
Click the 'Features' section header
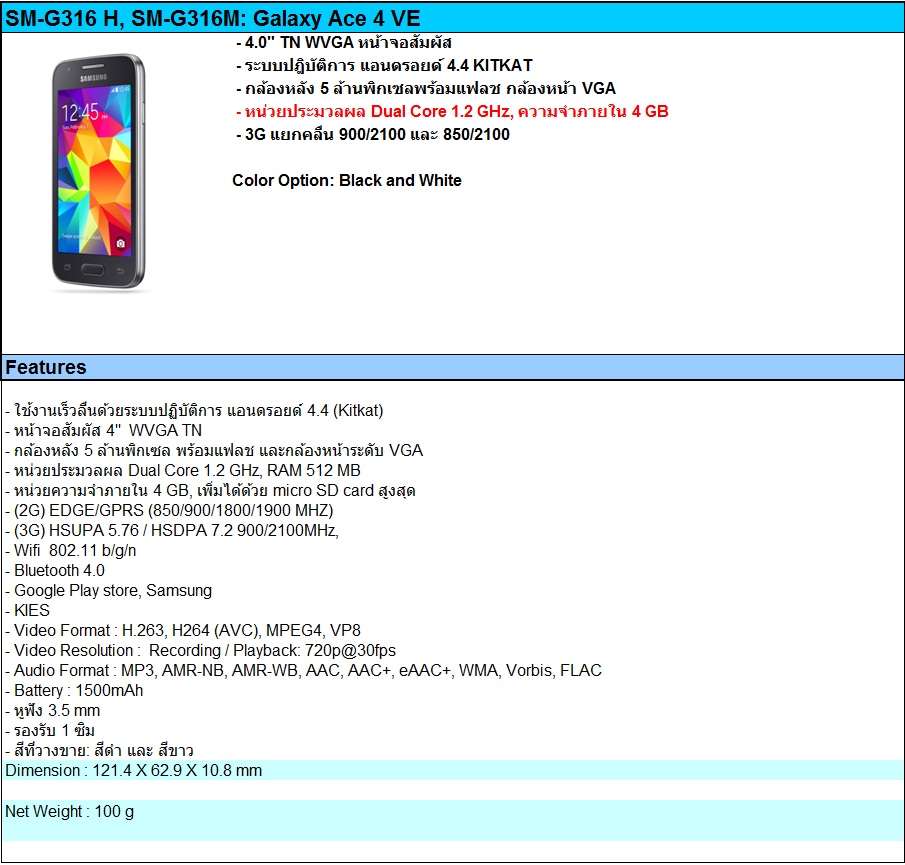(452, 368)
